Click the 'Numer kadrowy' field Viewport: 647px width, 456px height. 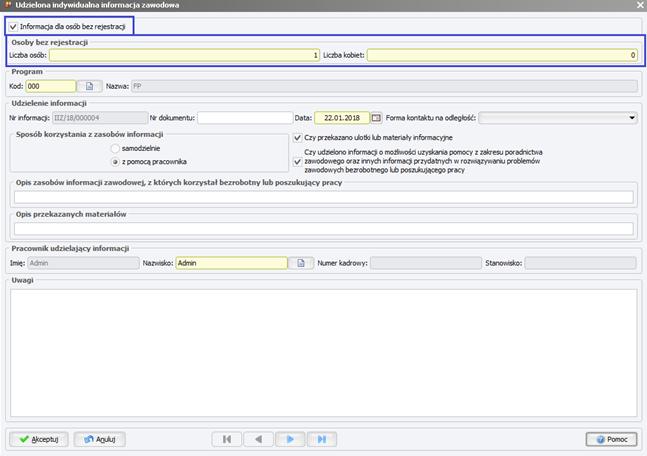coord(426,263)
